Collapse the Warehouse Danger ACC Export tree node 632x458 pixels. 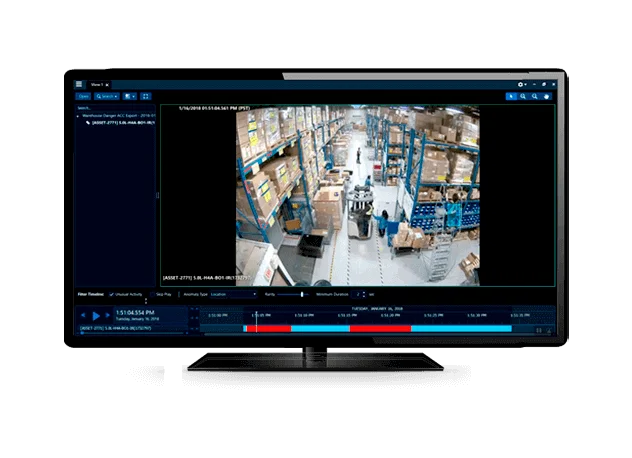pyautogui.click(x=79, y=115)
